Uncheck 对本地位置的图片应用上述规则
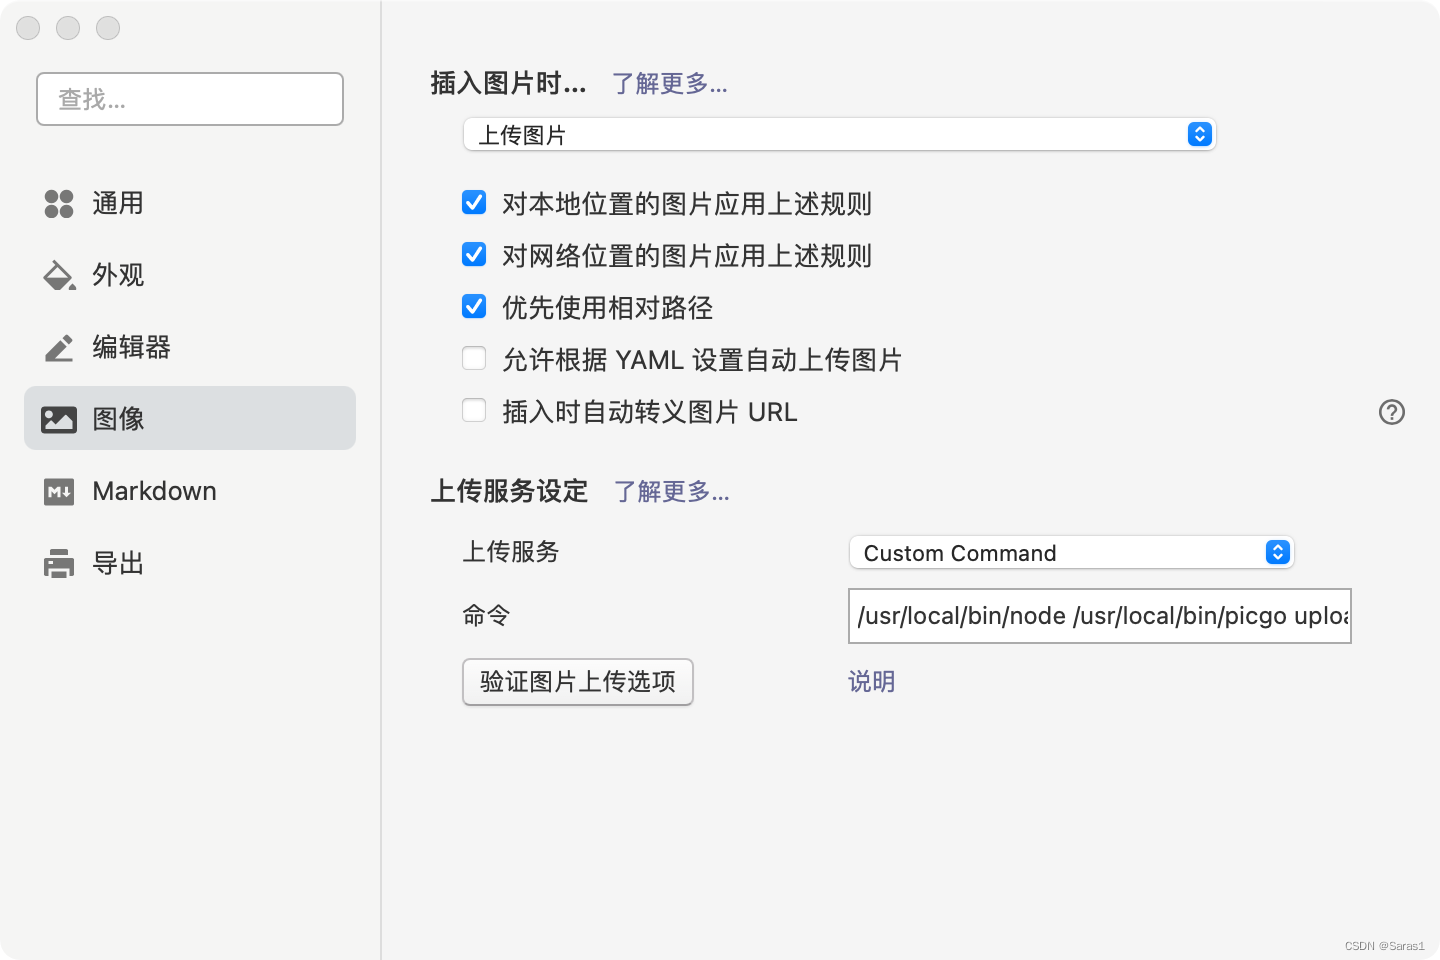This screenshot has height=960, width=1440. click(473, 203)
